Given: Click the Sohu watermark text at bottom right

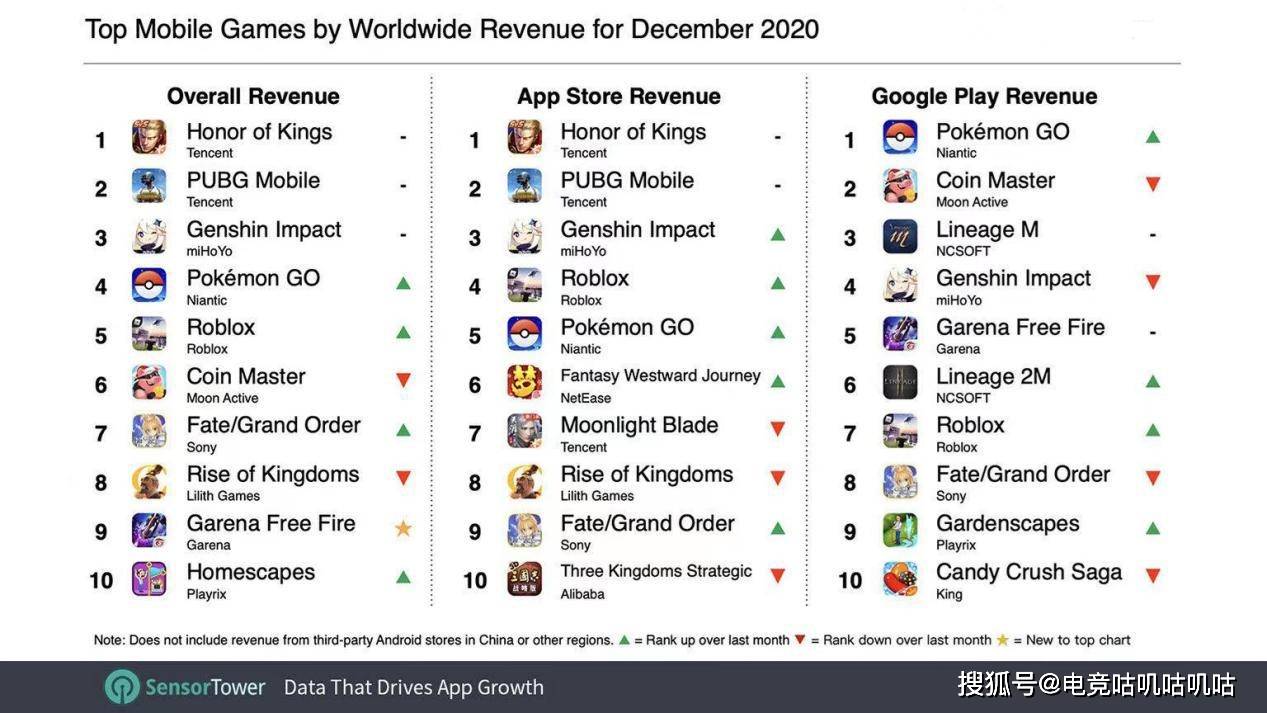Looking at the screenshot, I should pyautogui.click(x=1096, y=685).
